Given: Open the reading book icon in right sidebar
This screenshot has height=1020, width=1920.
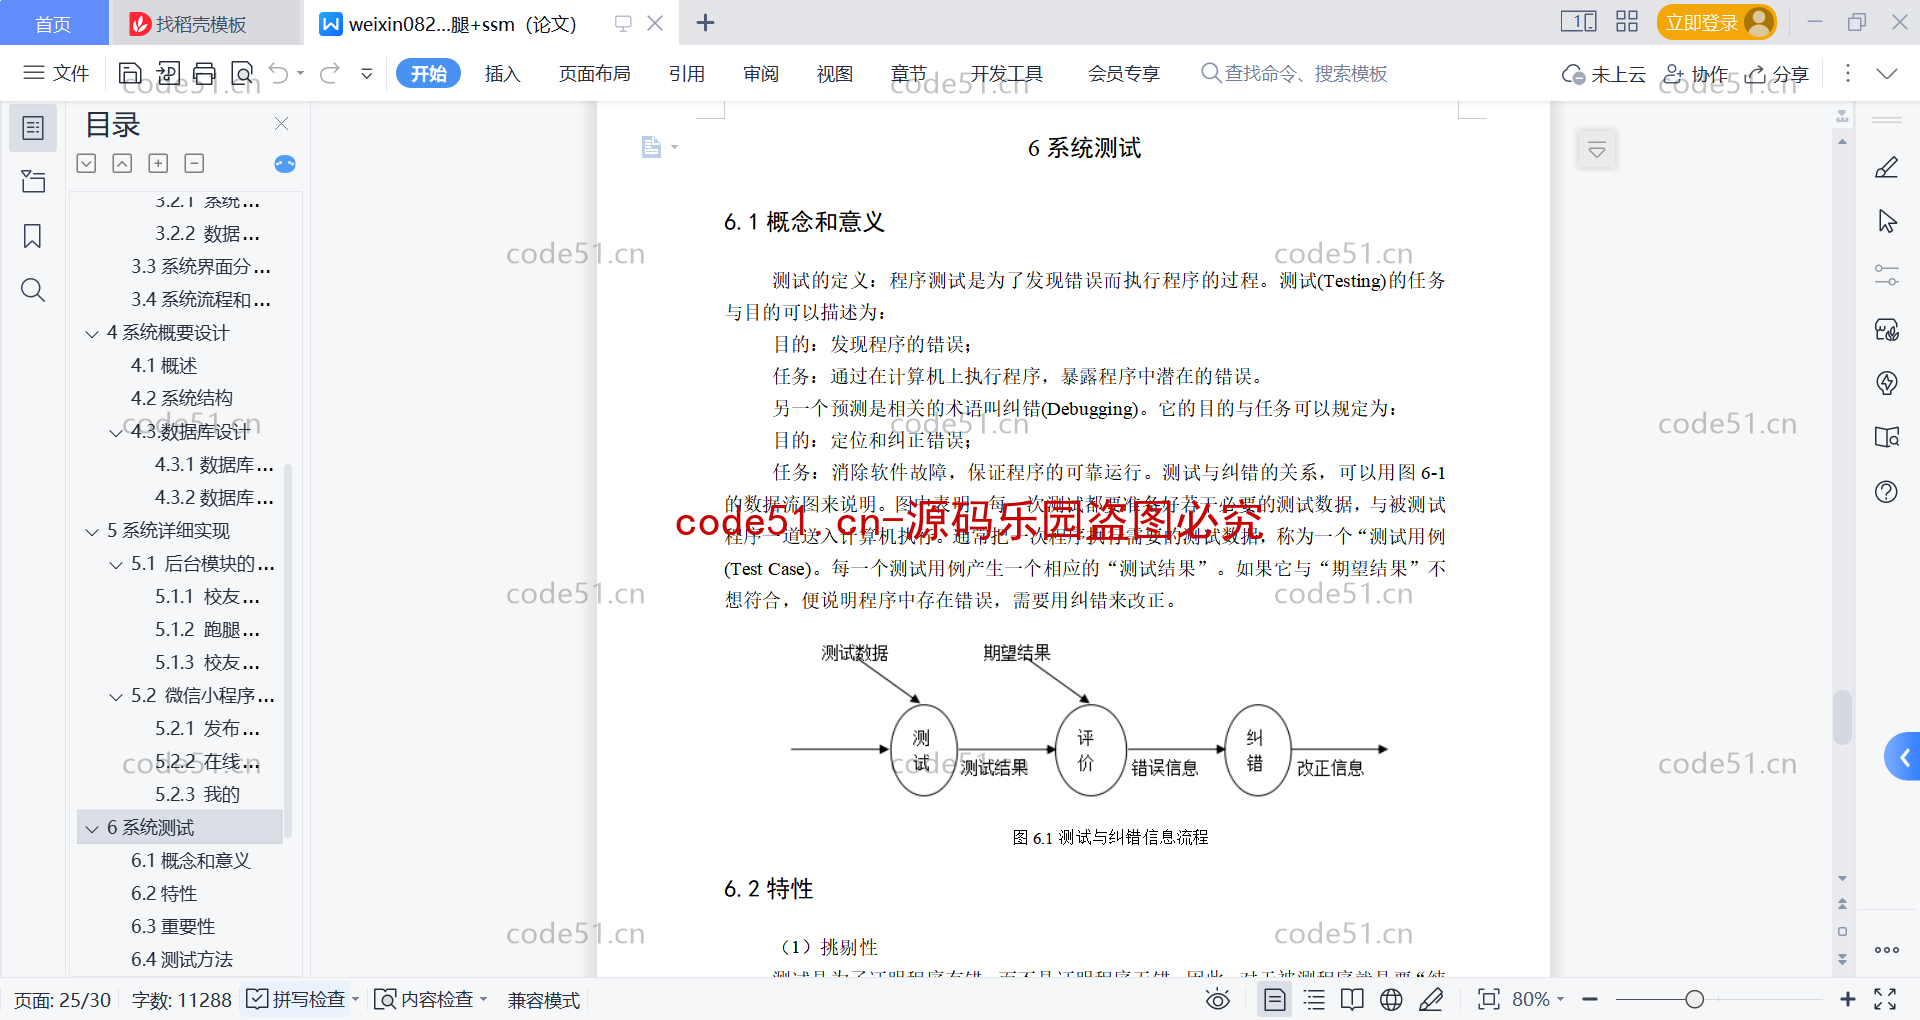Looking at the screenshot, I should pos(1887,437).
